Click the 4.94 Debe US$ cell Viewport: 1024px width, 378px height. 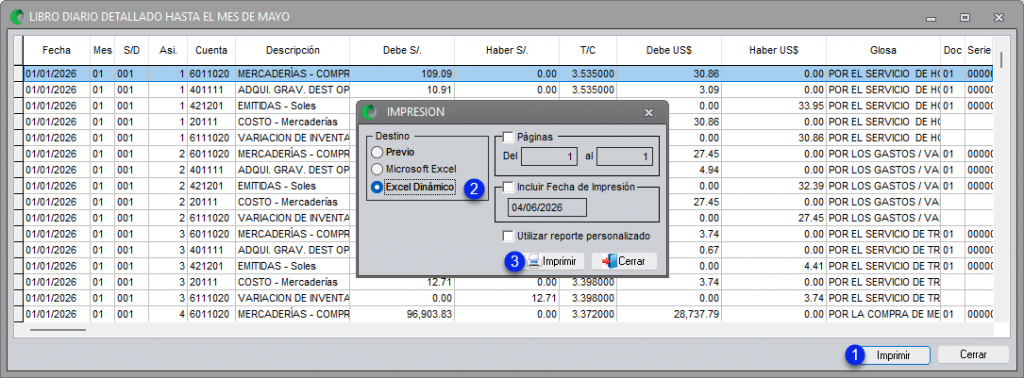695,170
